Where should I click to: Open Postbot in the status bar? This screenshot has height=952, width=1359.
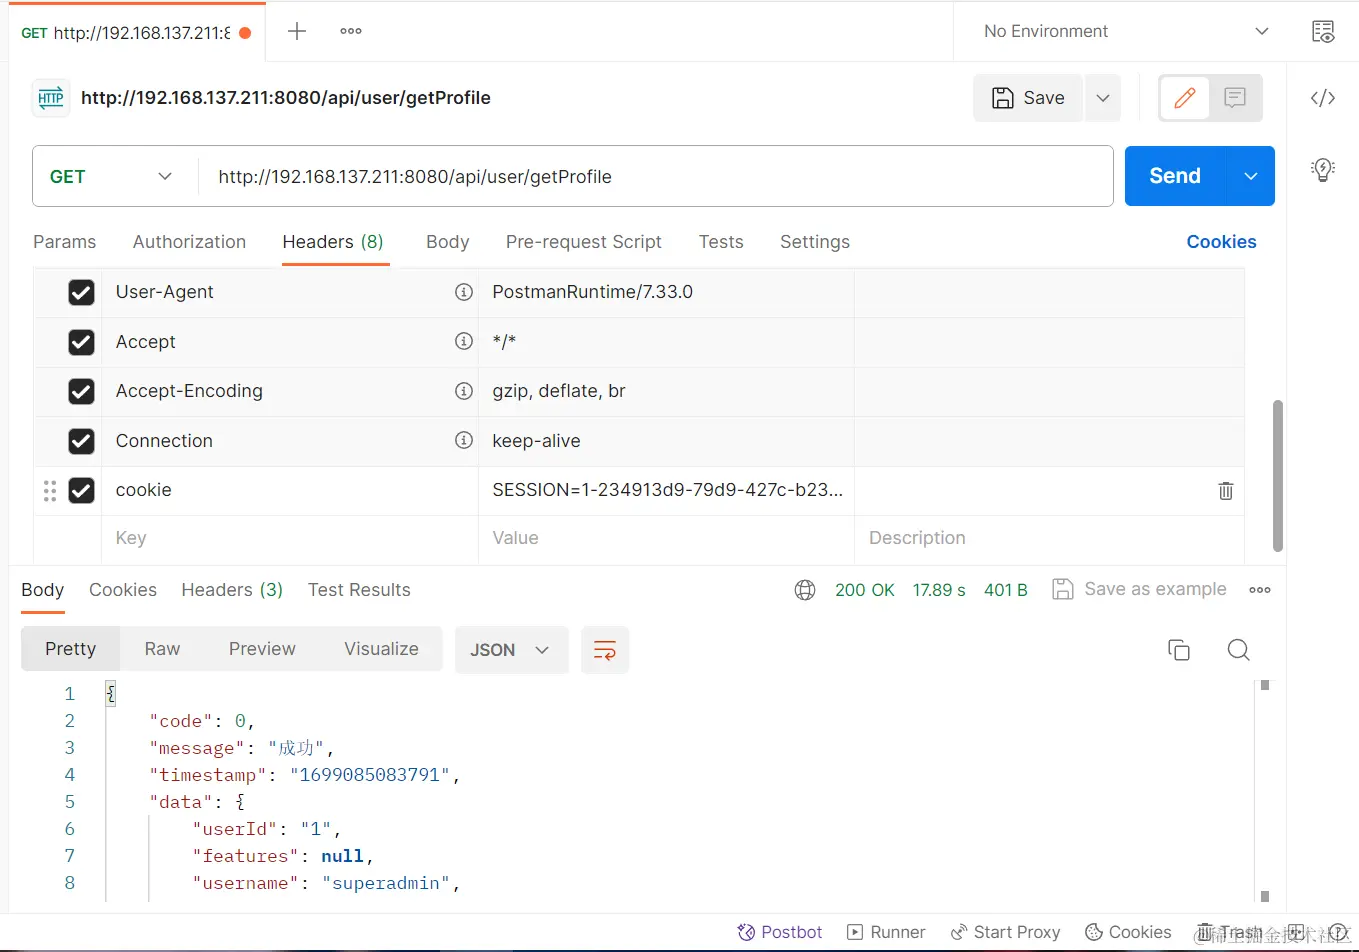click(x=780, y=932)
